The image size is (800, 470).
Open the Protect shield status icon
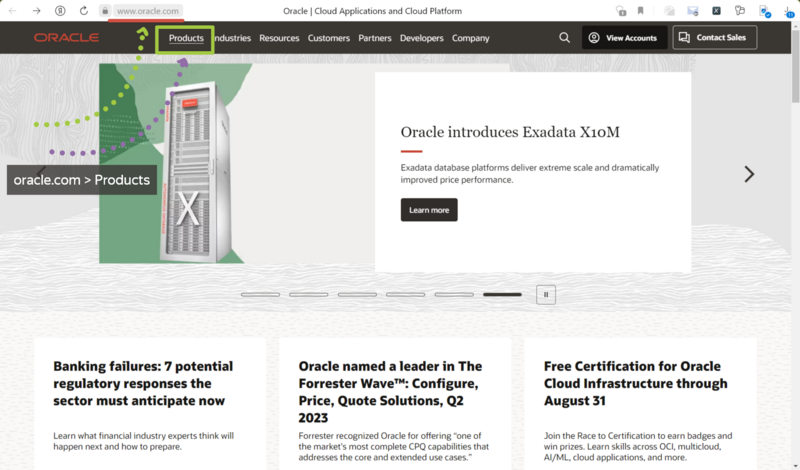click(x=621, y=11)
